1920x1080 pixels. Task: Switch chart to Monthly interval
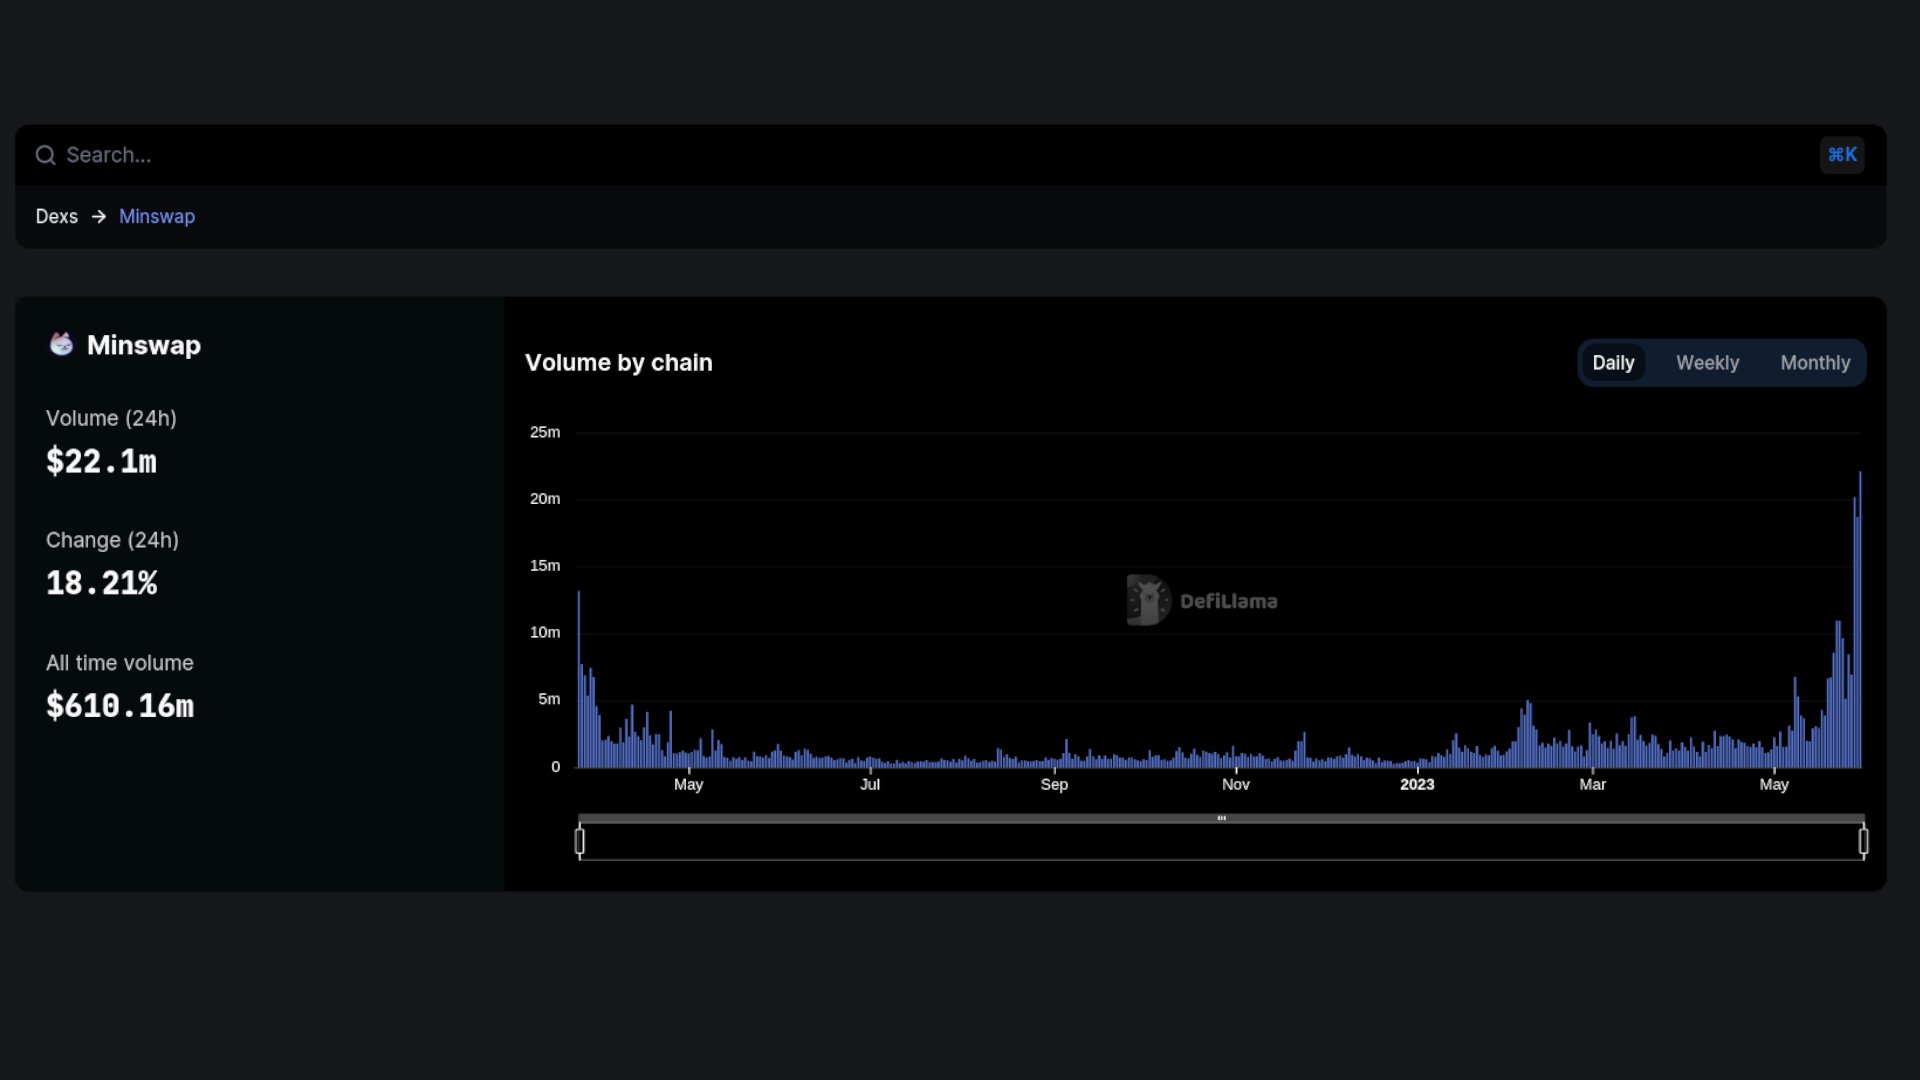click(x=1815, y=363)
